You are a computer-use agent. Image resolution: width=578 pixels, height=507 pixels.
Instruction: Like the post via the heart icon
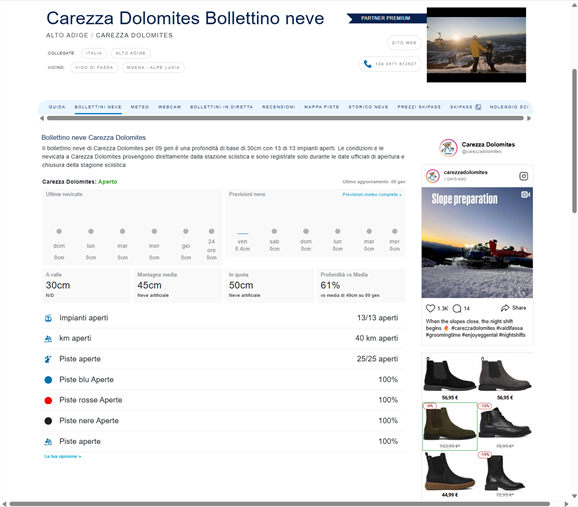pyautogui.click(x=430, y=308)
